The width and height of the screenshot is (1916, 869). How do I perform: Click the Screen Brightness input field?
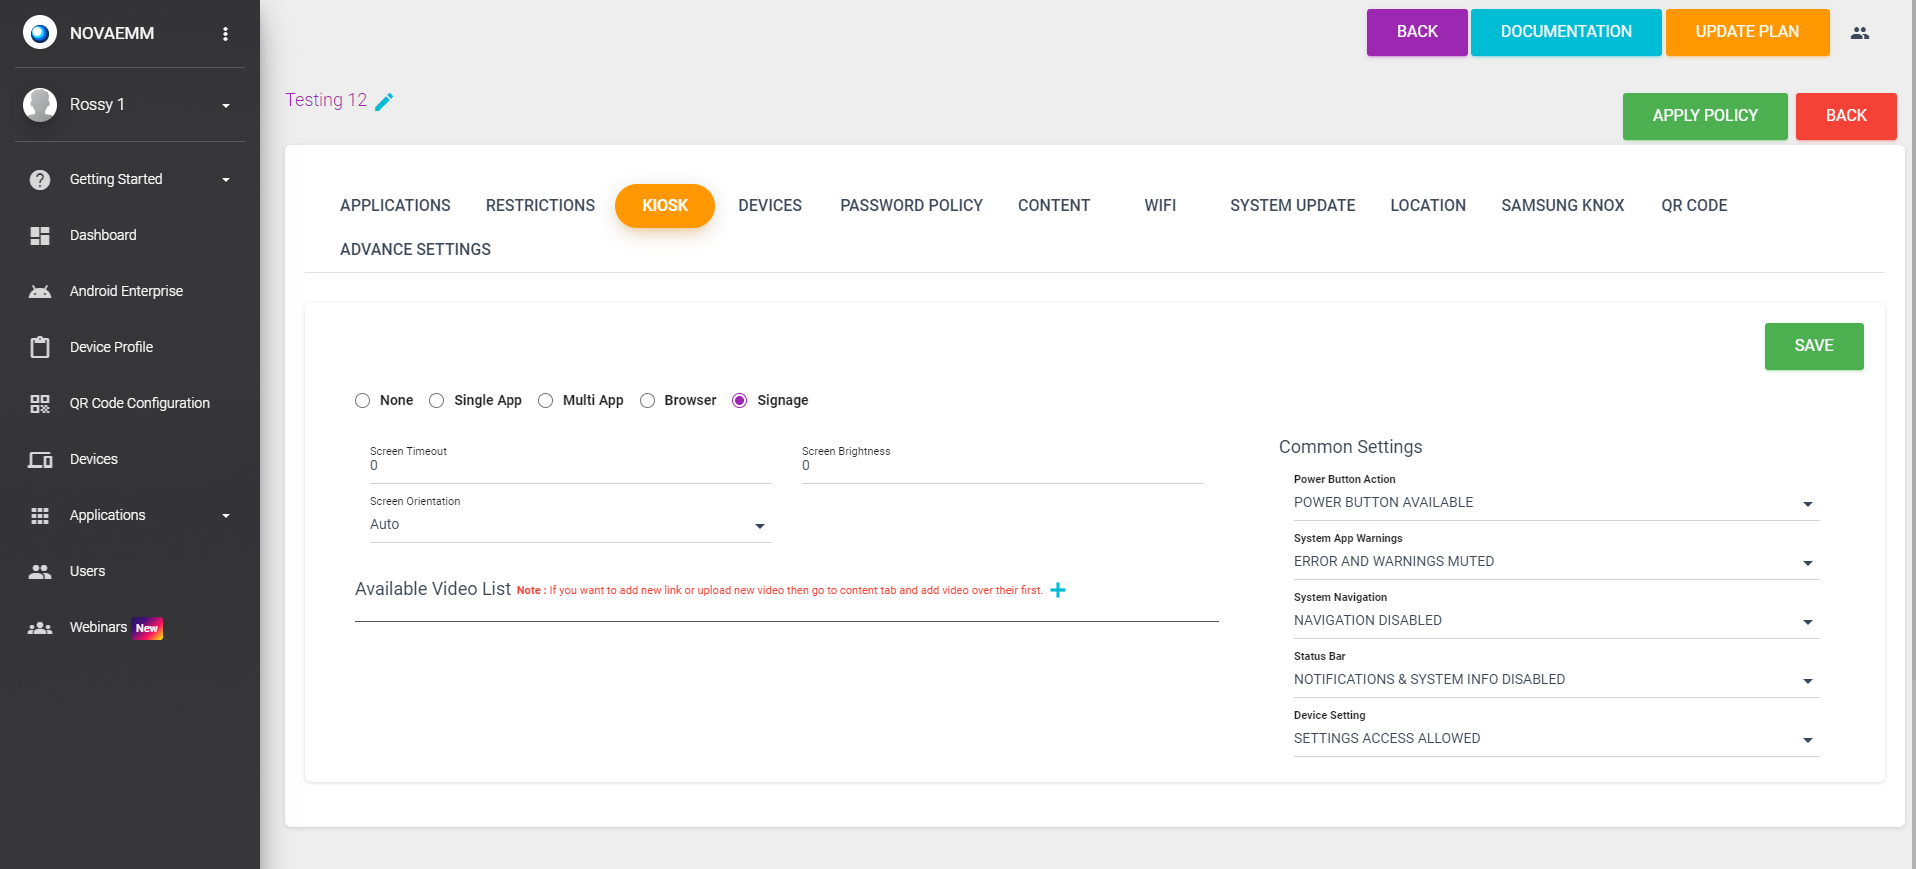1002,466
